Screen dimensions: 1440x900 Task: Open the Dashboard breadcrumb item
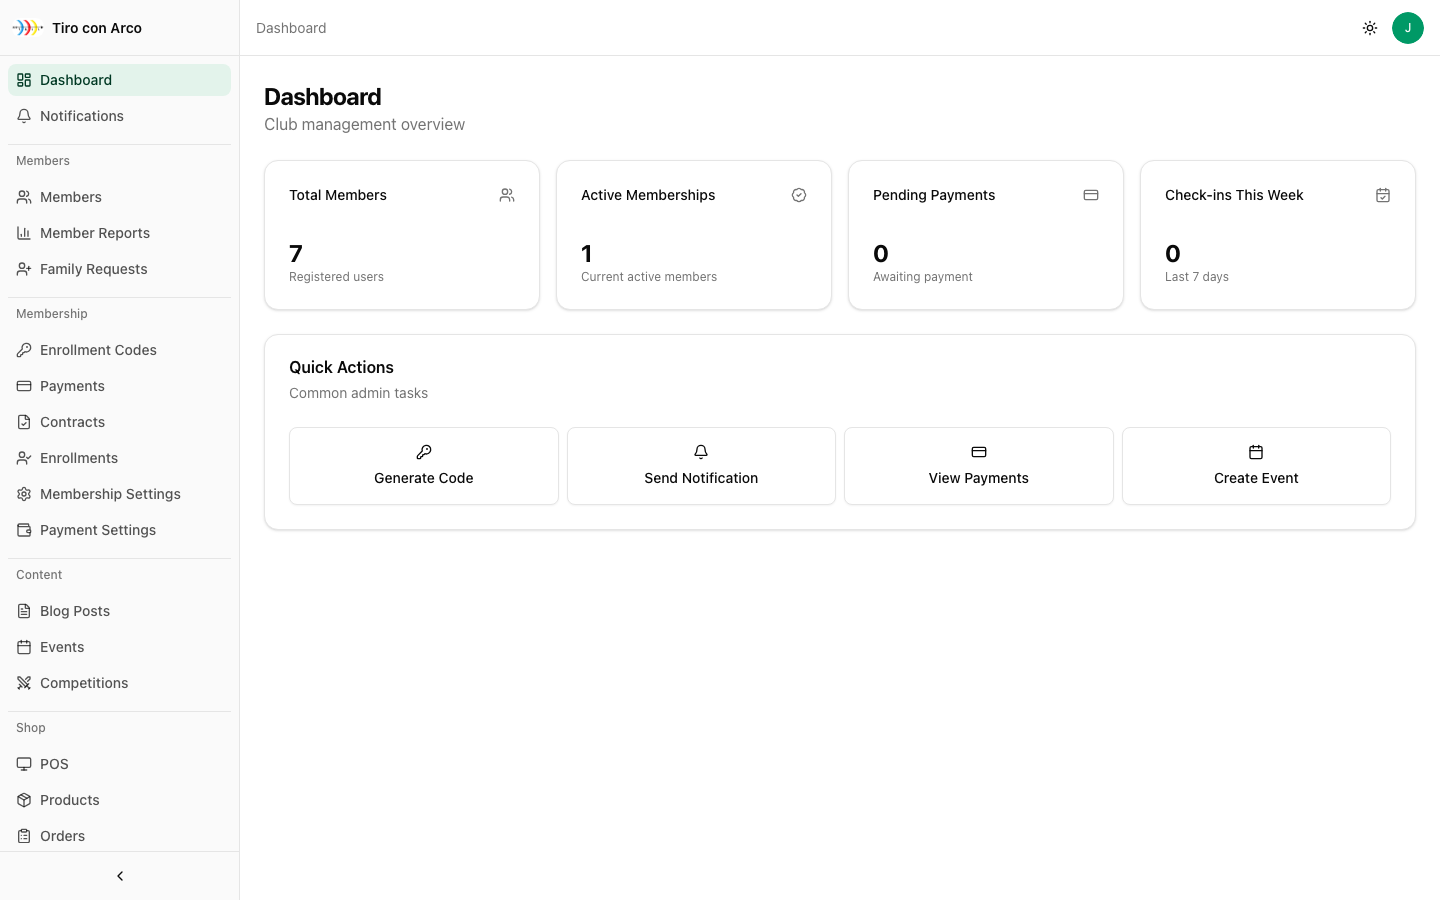click(x=291, y=28)
